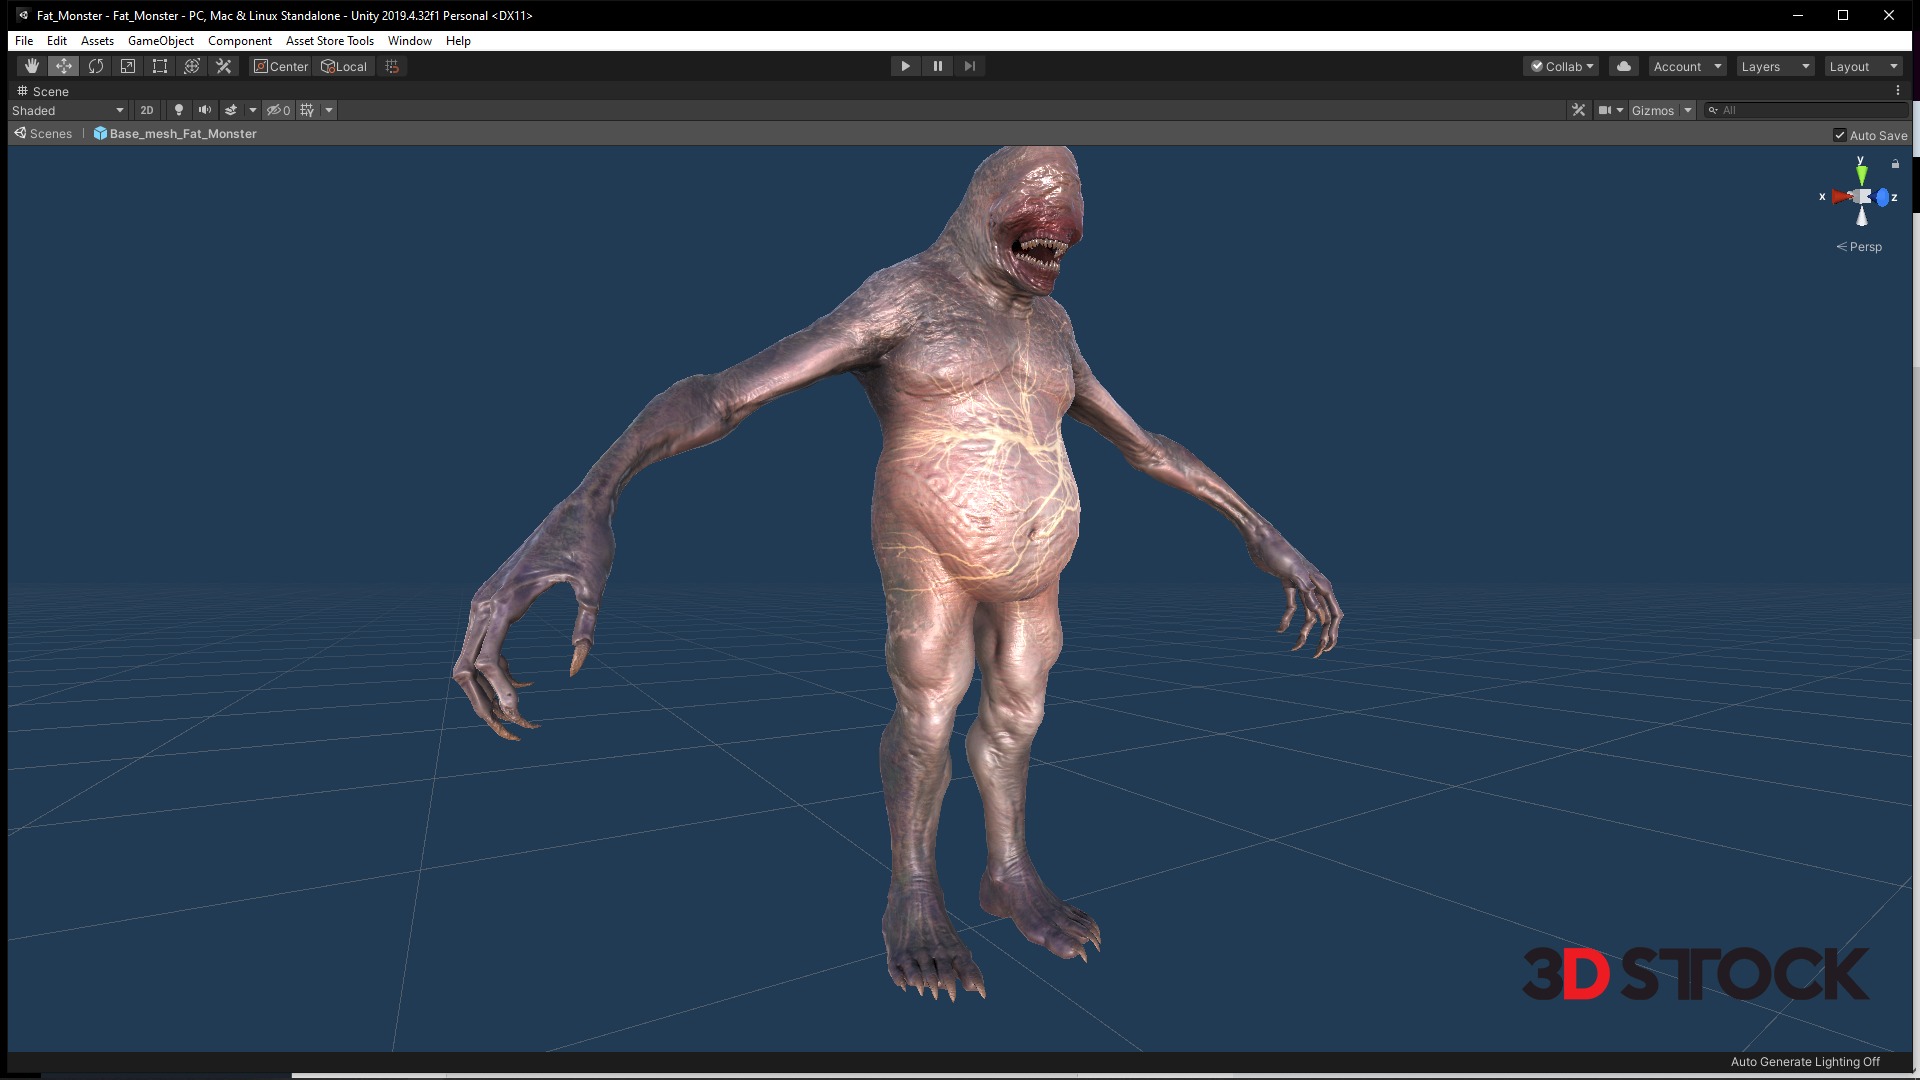Click the Center pivot button
Image resolution: width=1920 pixels, height=1080 pixels.
click(x=281, y=66)
